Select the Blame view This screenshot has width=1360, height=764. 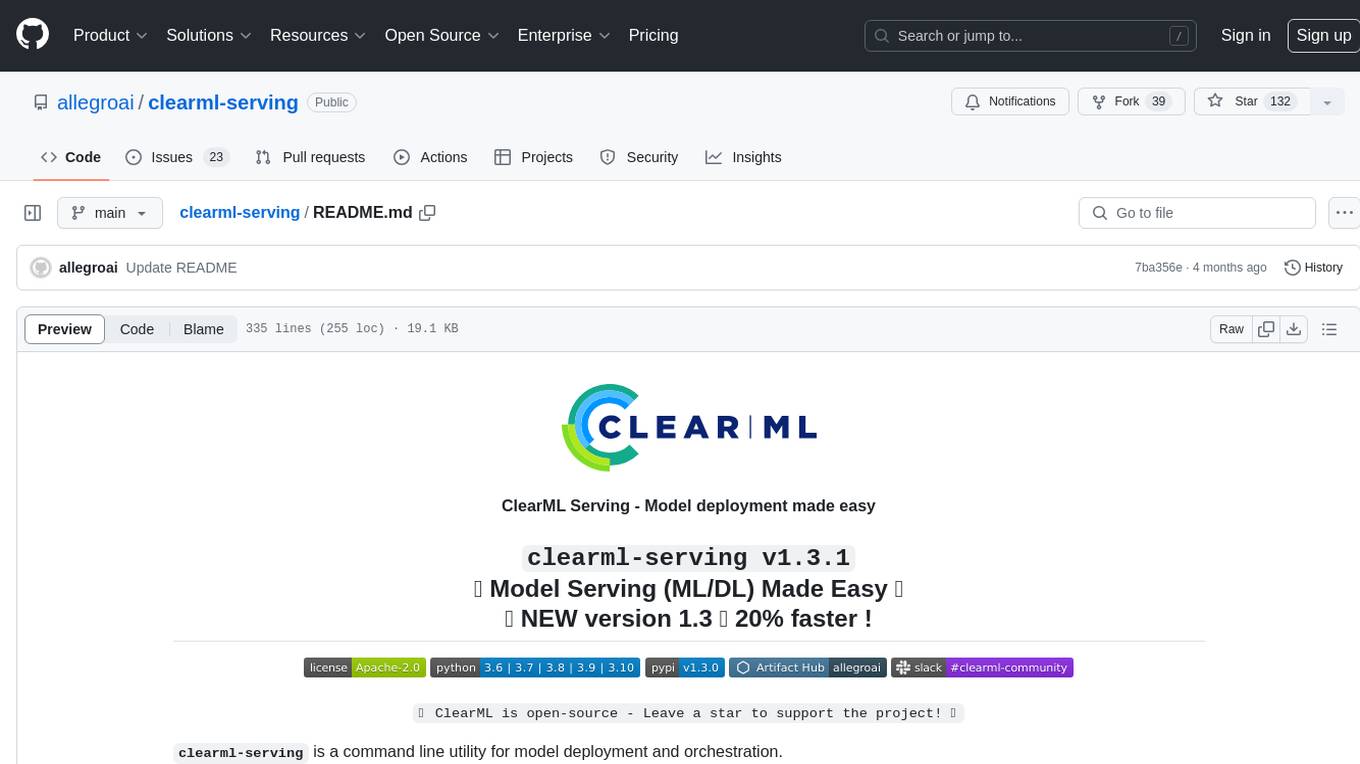point(203,329)
